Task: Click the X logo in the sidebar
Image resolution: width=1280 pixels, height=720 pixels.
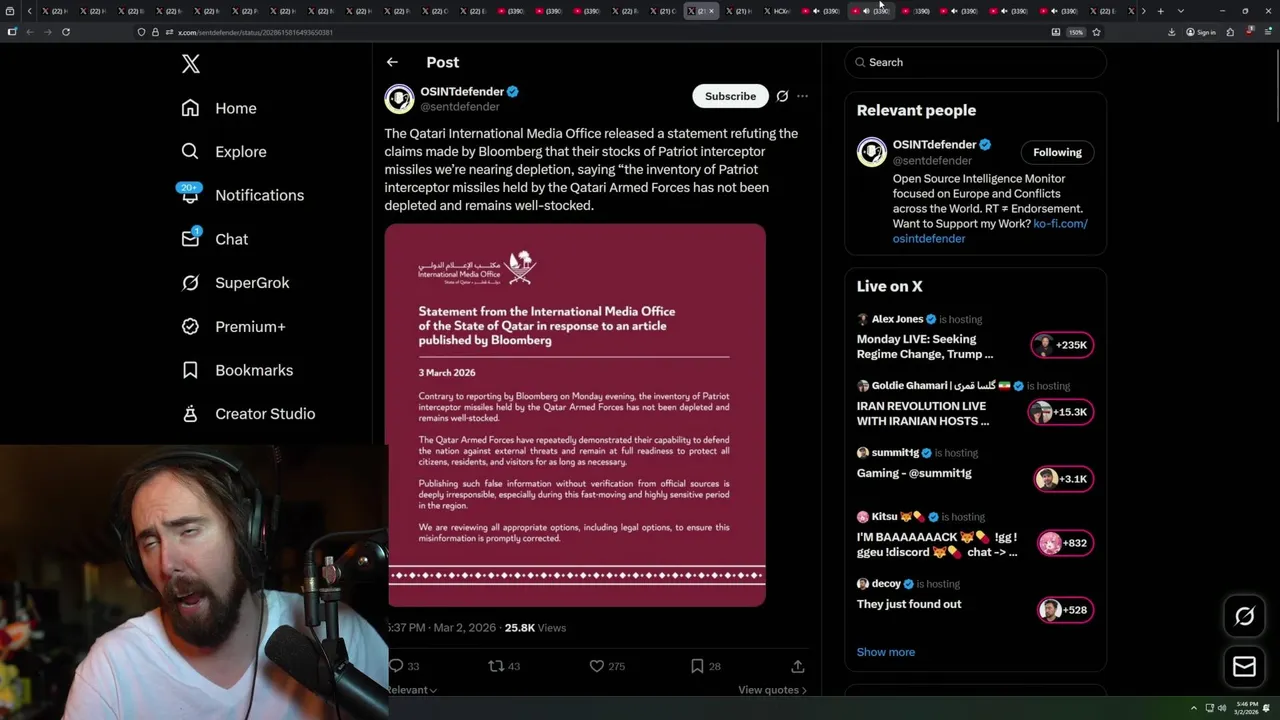Action: click(x=191, y=64)
